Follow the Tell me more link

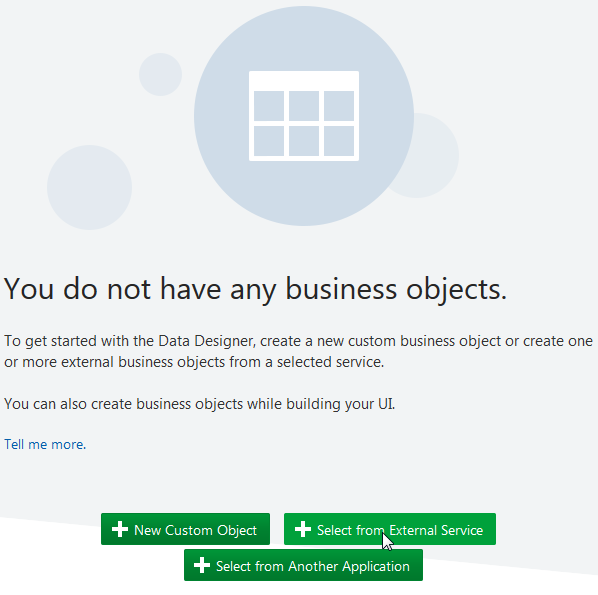[x=45, y=444]
